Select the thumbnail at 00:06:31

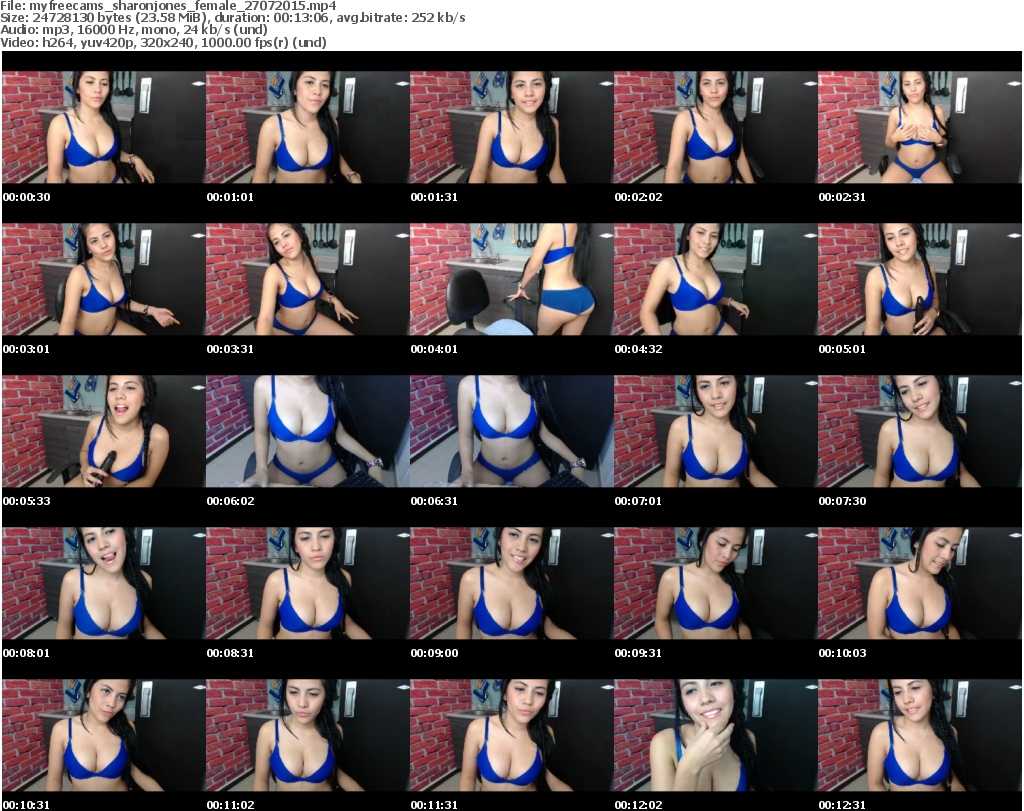tap(511, 431)
